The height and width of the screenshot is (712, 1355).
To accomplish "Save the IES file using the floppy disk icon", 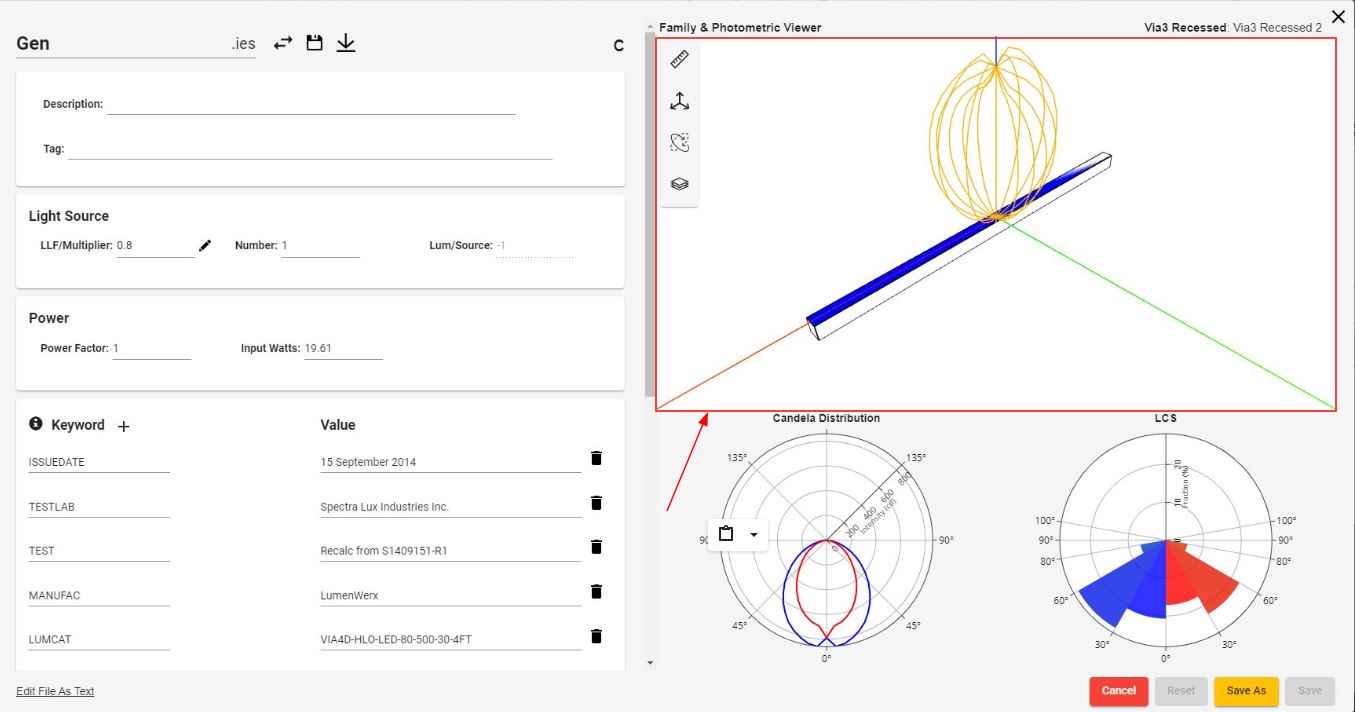I will pyautogui.click(x=314, y=43).
